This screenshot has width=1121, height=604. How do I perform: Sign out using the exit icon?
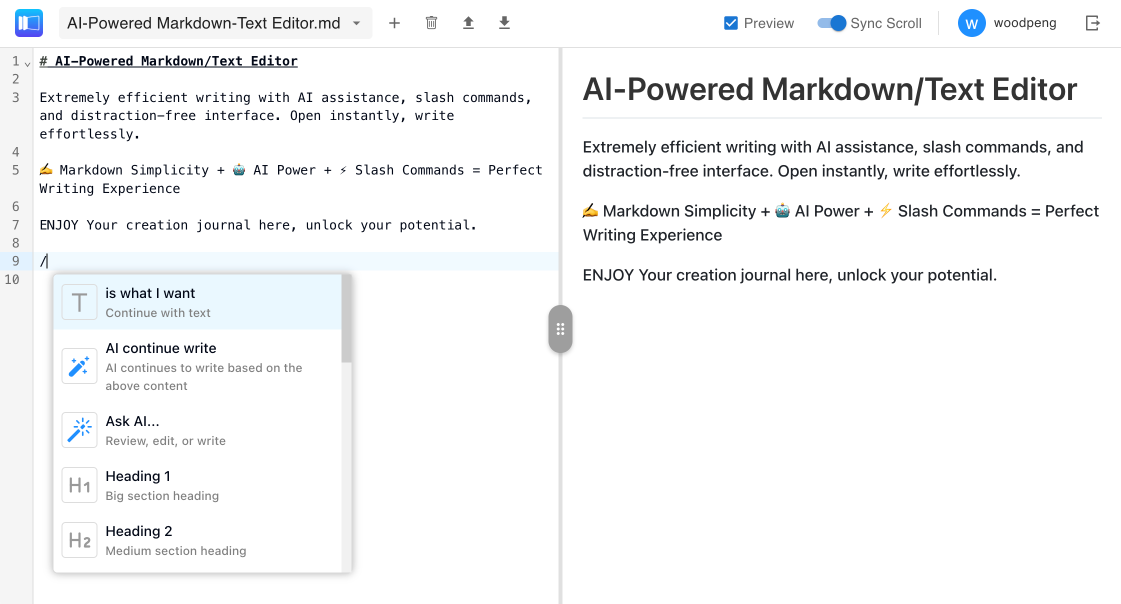[1092, 22]
